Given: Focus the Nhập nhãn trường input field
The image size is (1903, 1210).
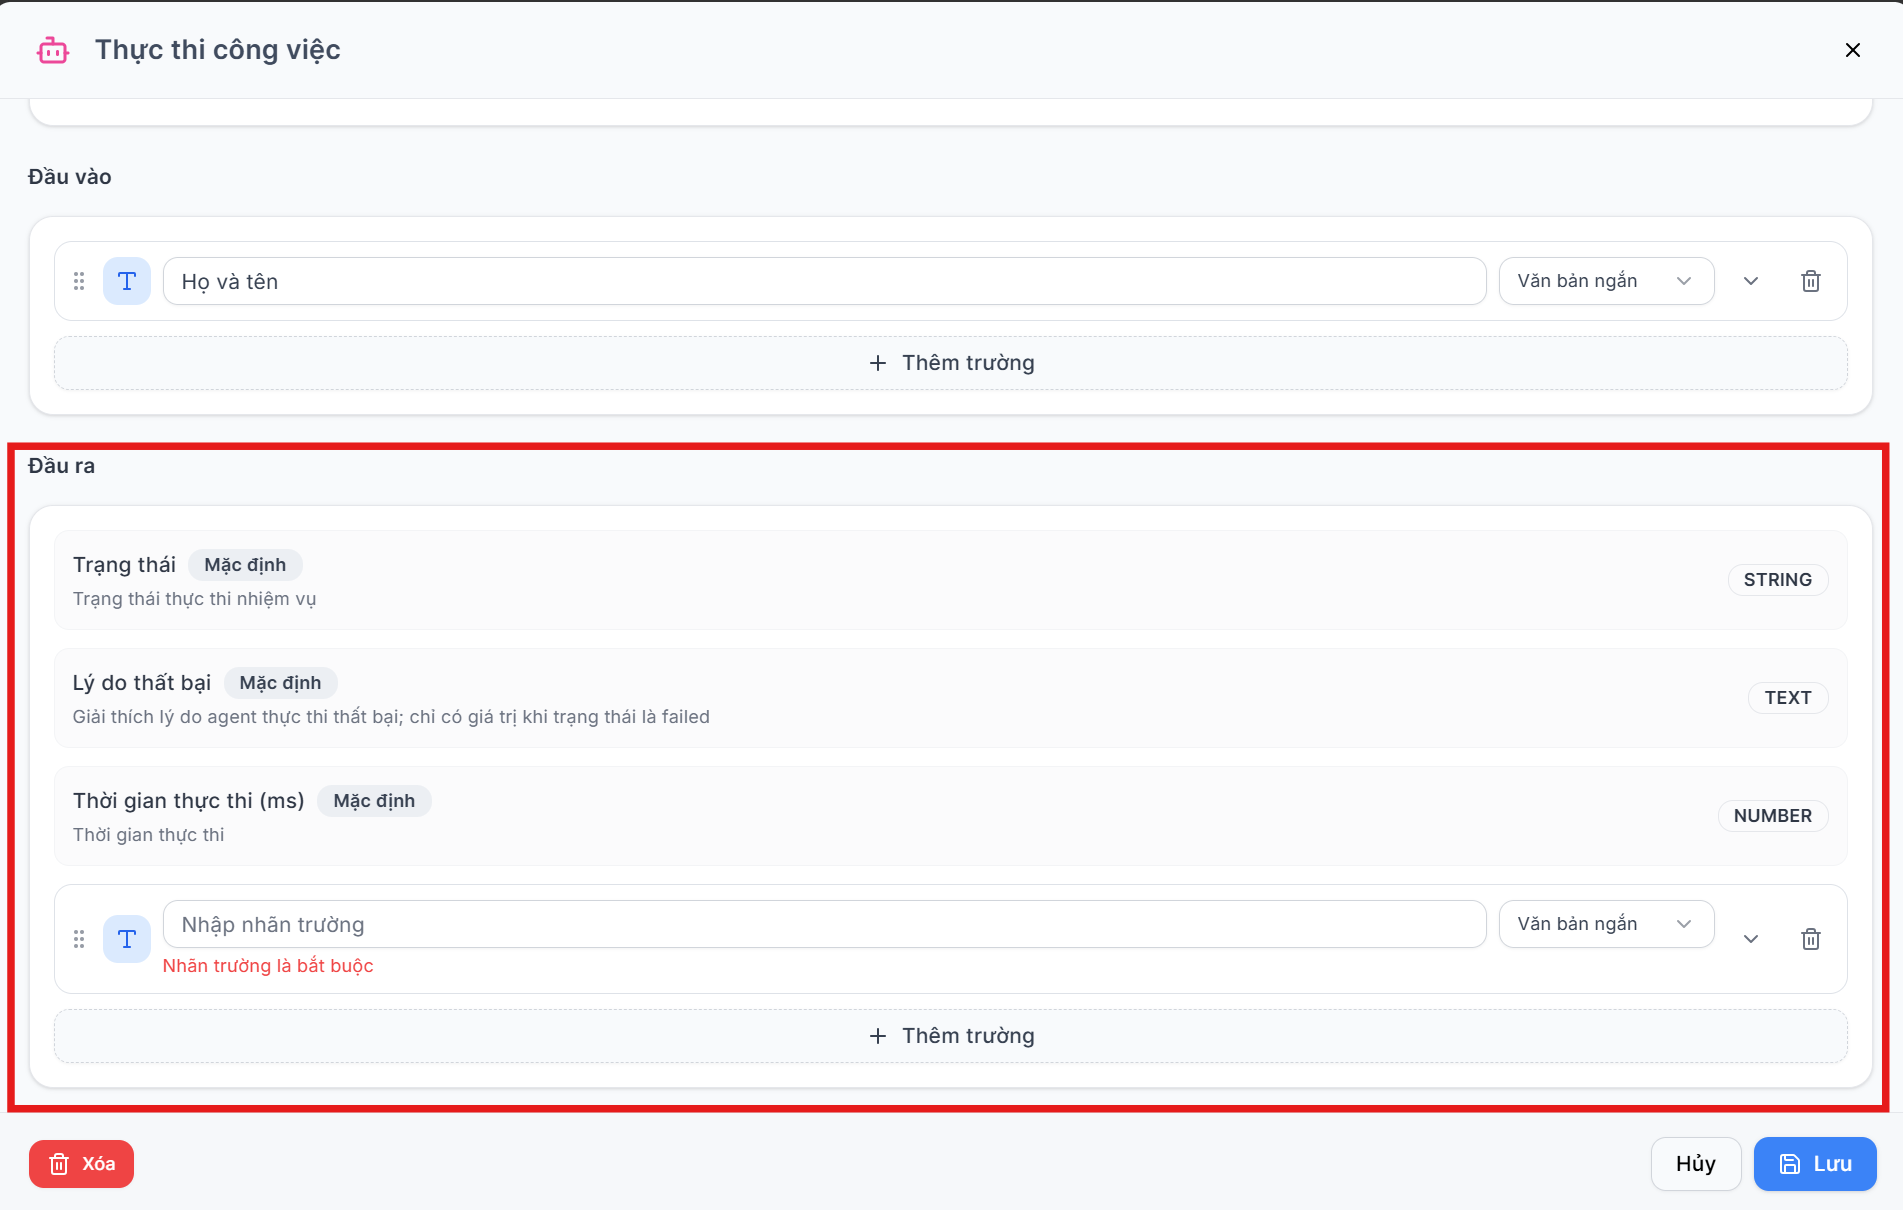Looking at the screenshot, I should tap(824, 924).
